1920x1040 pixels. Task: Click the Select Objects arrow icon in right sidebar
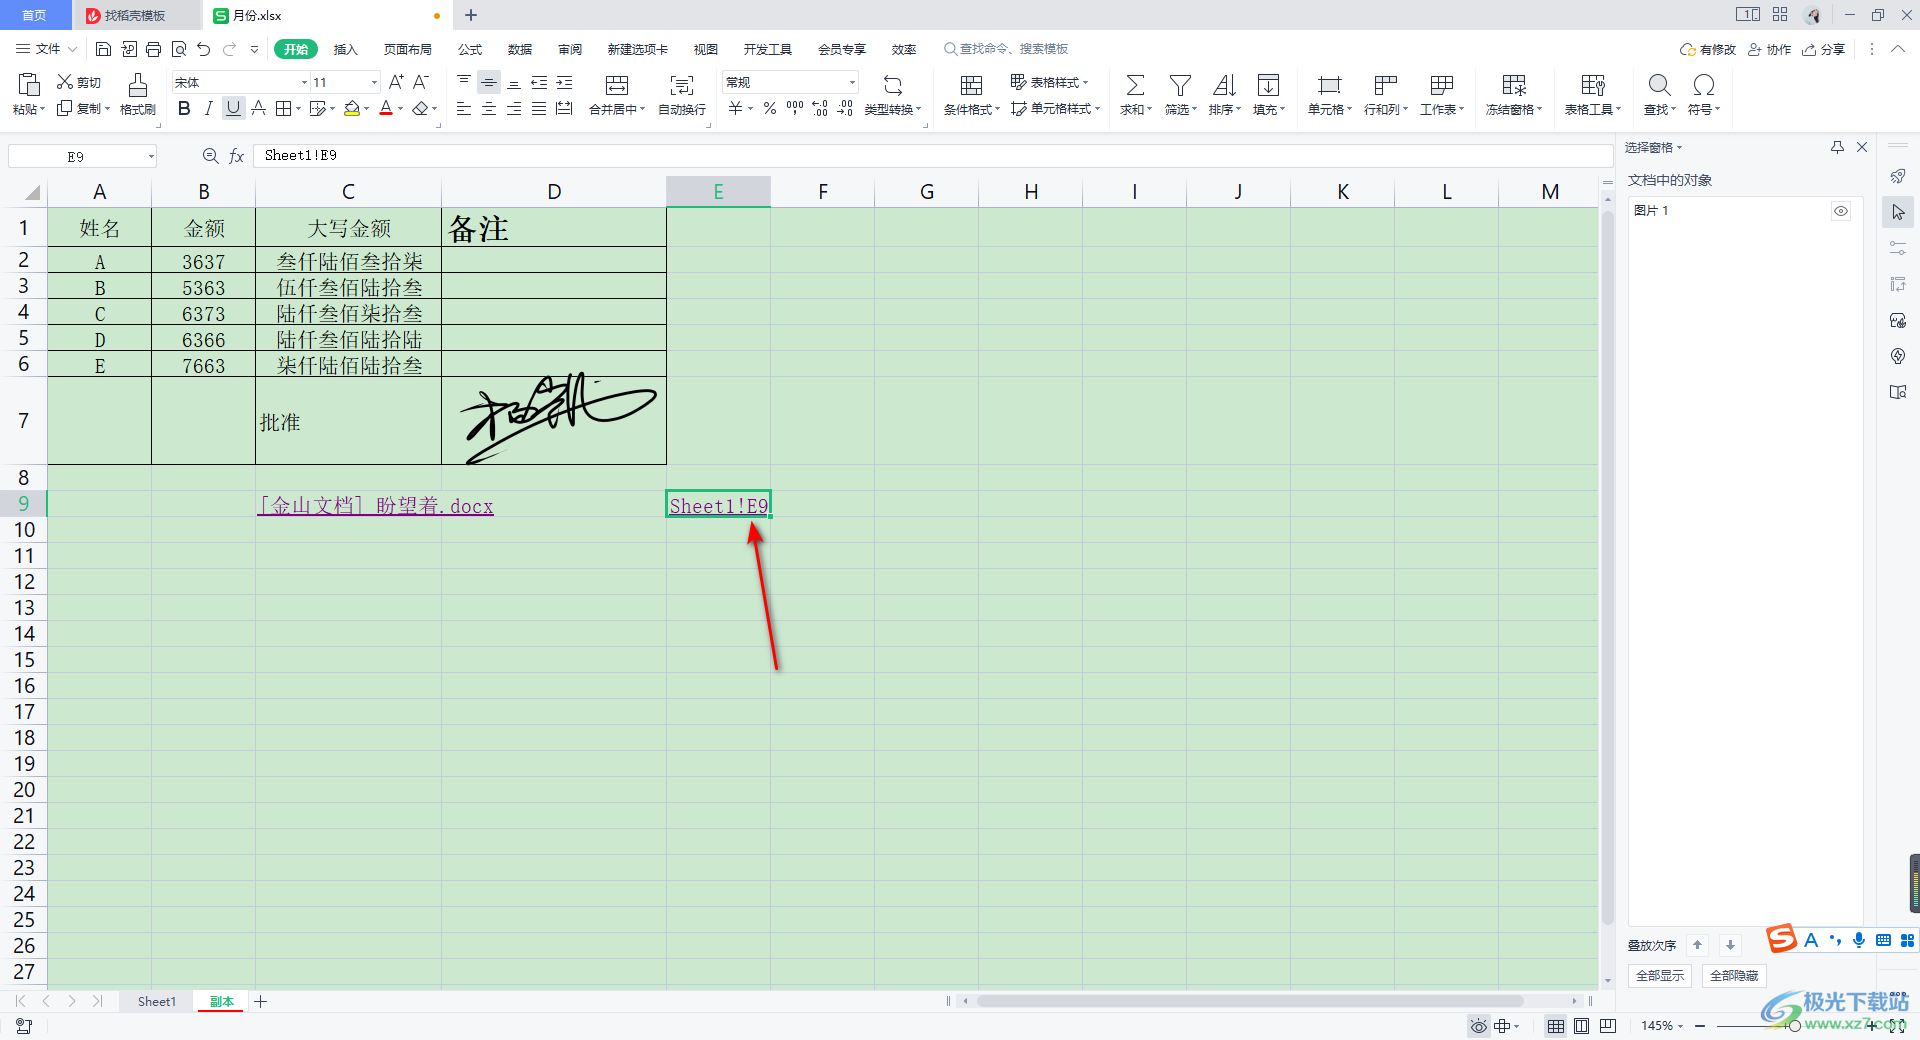click(1898, 212)
